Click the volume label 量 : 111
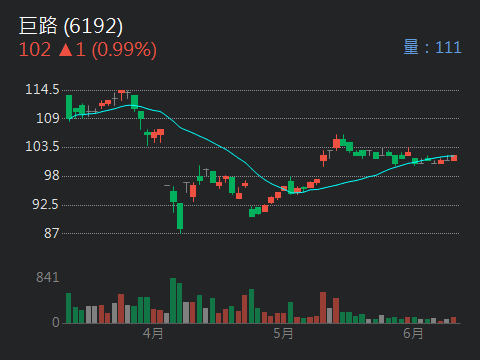Image resolution: width=480 pixels, height=360 pixels. [x=432, y=47]
